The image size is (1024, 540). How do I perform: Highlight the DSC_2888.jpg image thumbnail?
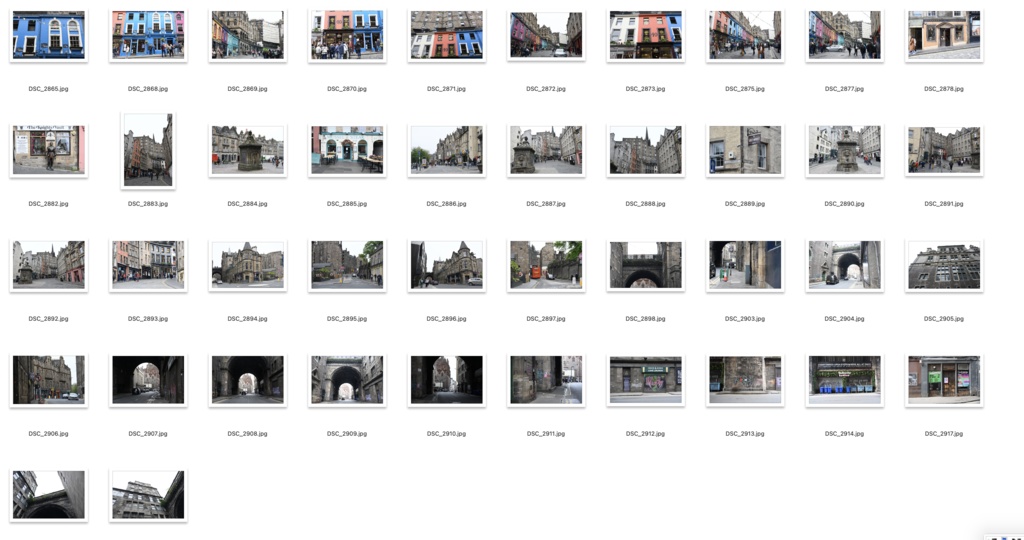(645, 150)
